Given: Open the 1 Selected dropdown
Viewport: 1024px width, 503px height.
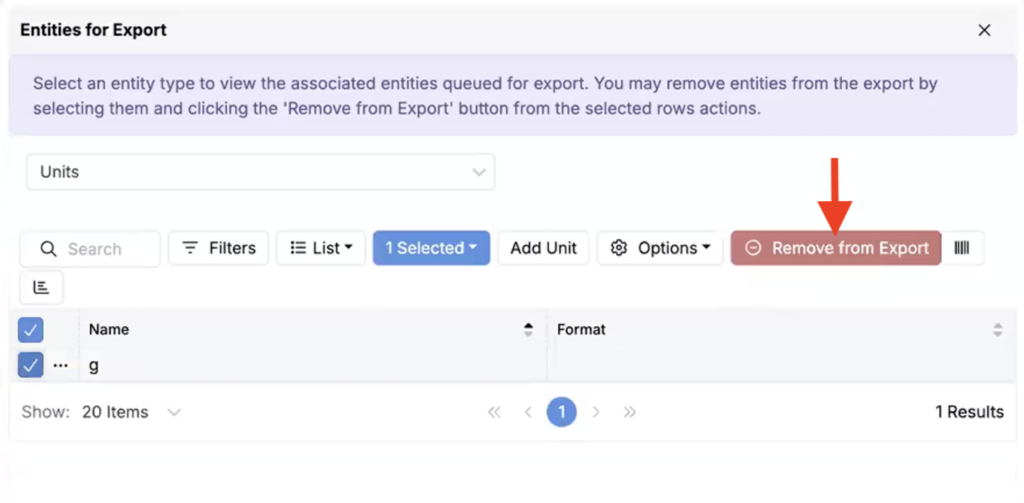Looking at the screenshot, I should point(431,248).
